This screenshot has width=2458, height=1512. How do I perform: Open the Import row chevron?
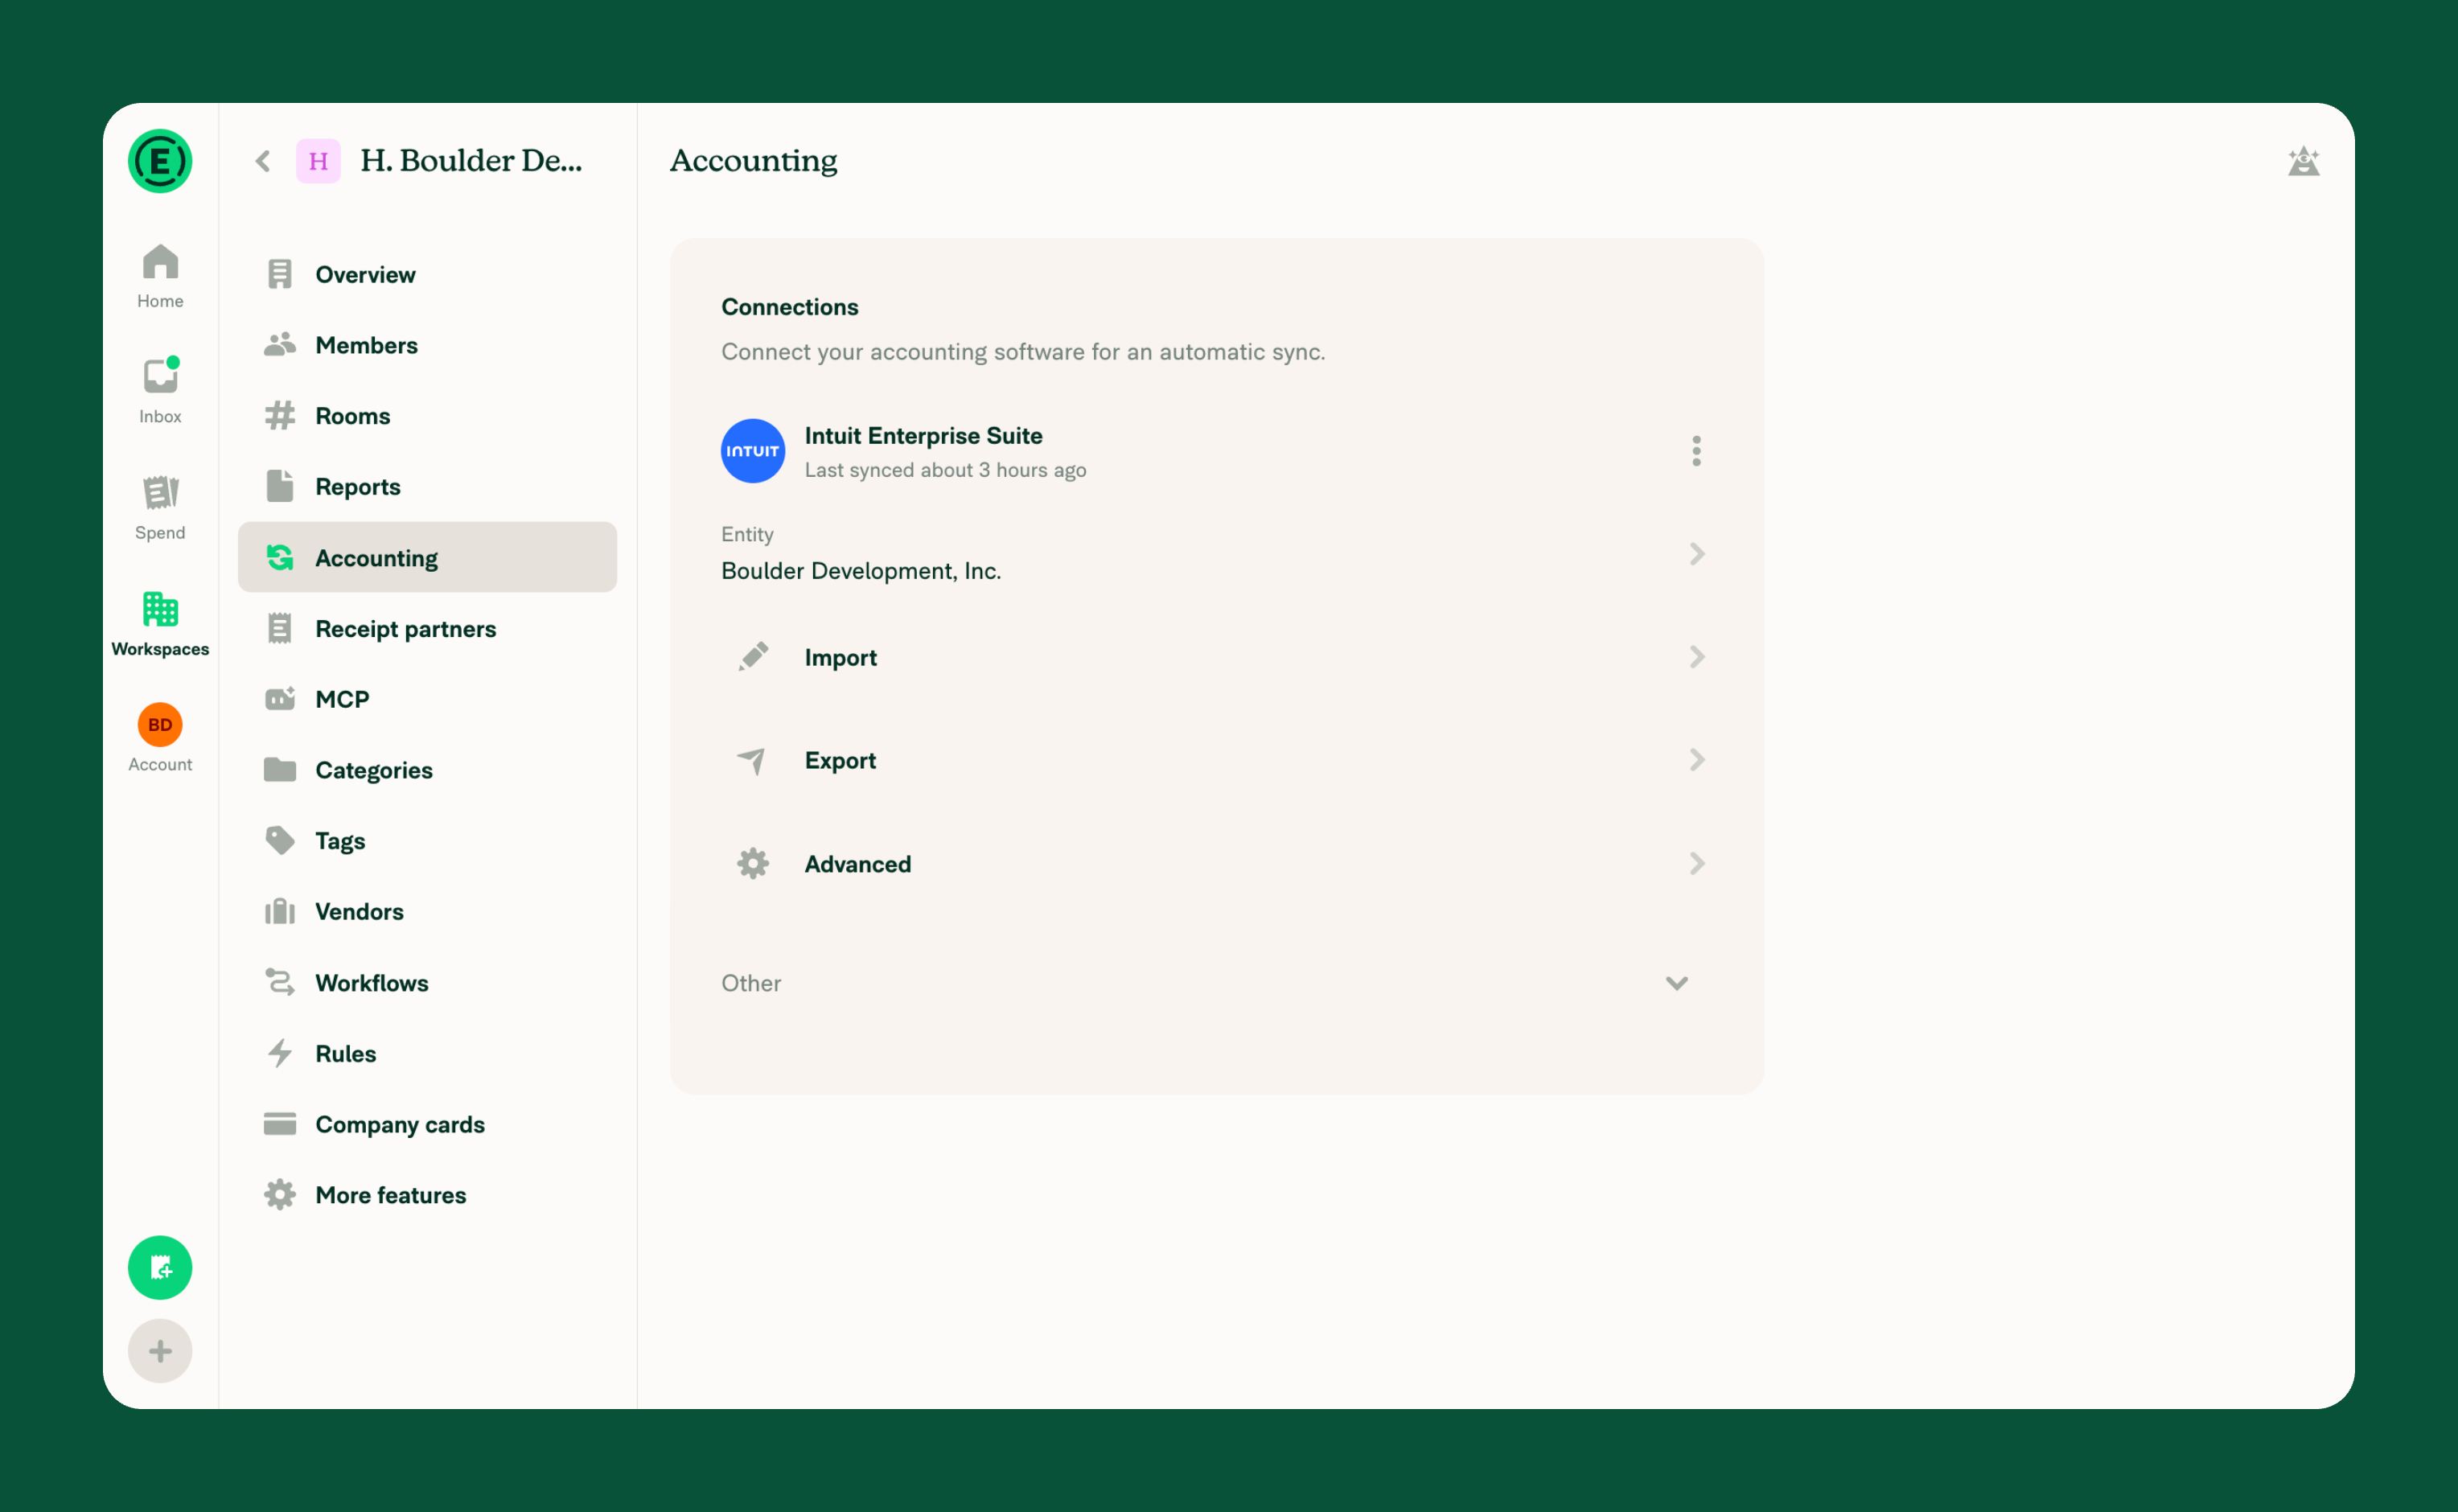click(x=1696, y=657)
